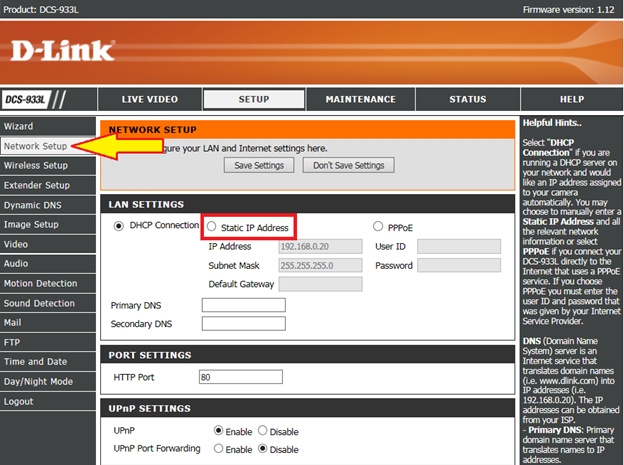
Task: Click the Primary DNS input field
Action: (243, 305)
